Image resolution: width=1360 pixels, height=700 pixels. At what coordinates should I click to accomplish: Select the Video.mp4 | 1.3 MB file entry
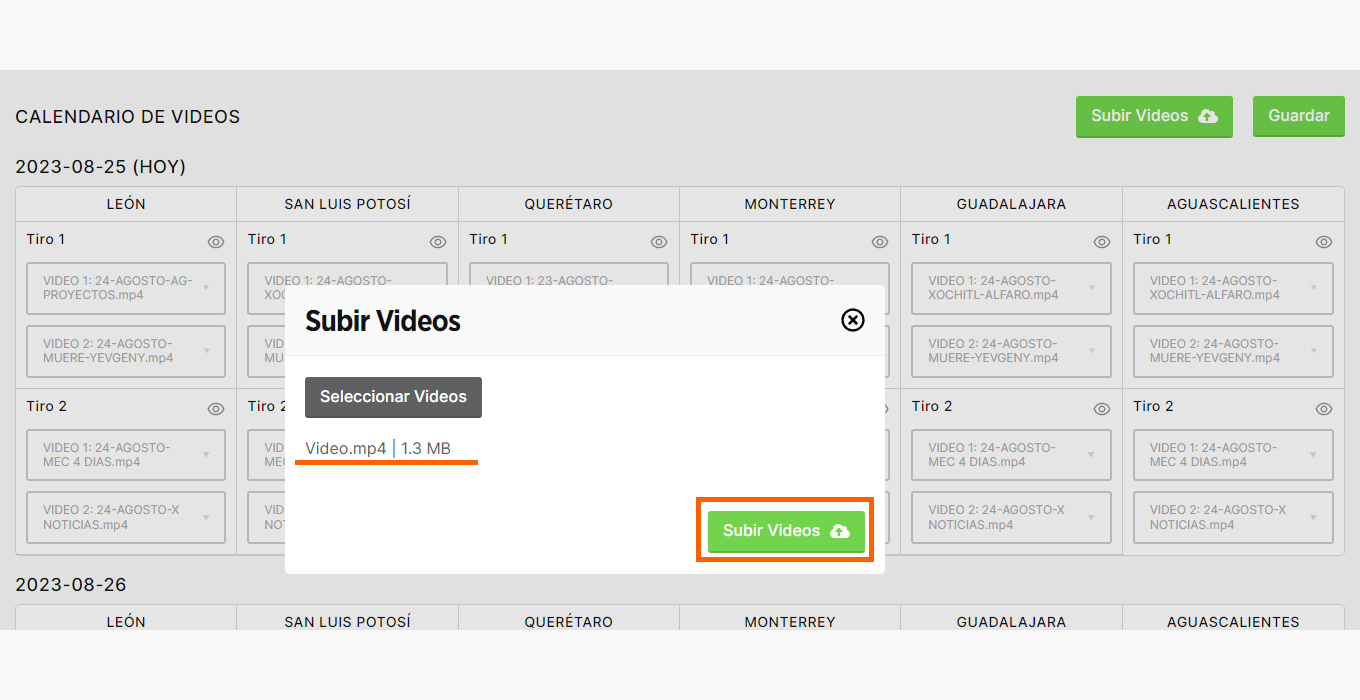[378, 448]
